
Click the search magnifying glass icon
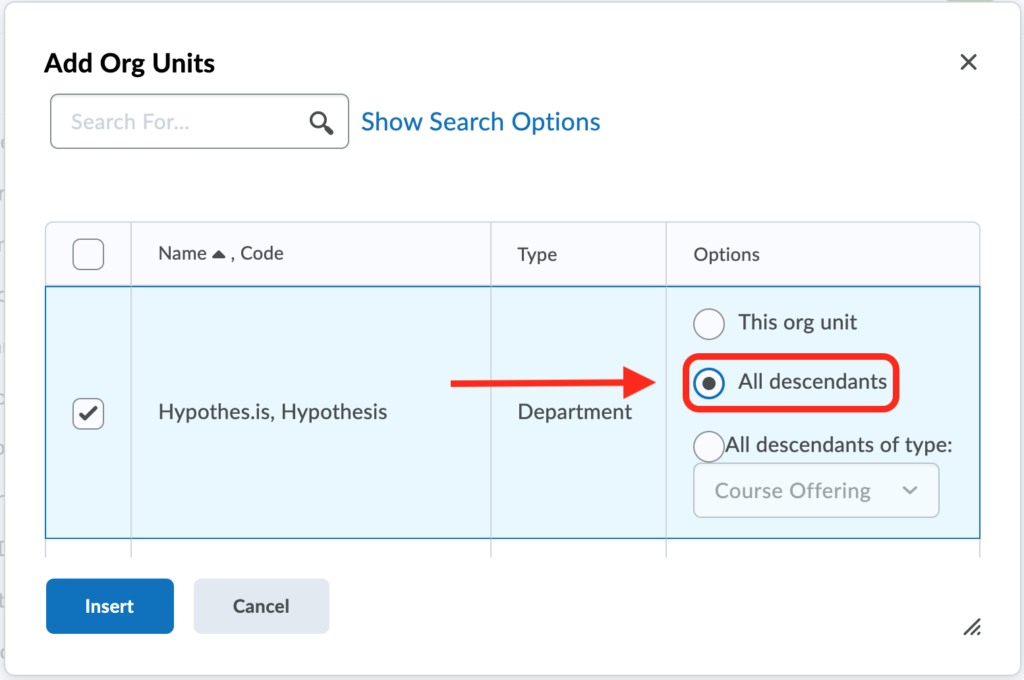coord(321,121)
